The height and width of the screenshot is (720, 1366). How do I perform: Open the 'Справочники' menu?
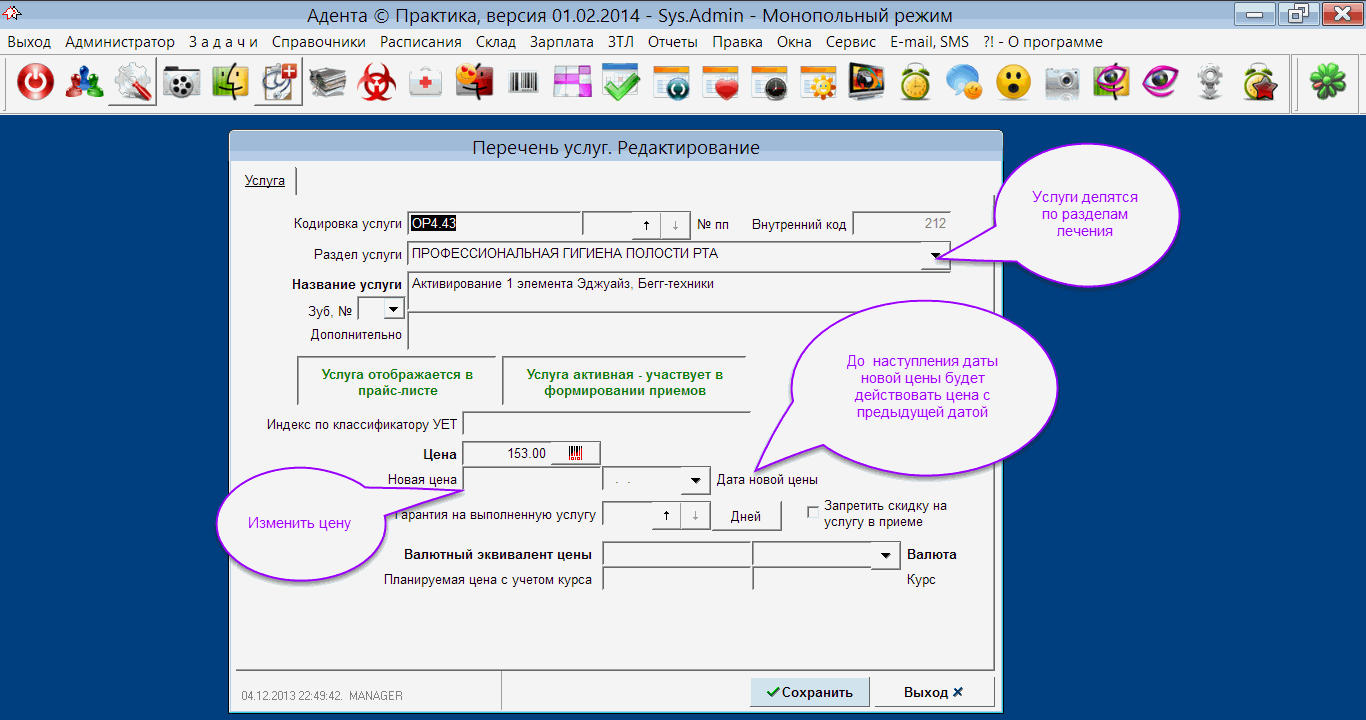pyautogui.click(x=318, y=42)
